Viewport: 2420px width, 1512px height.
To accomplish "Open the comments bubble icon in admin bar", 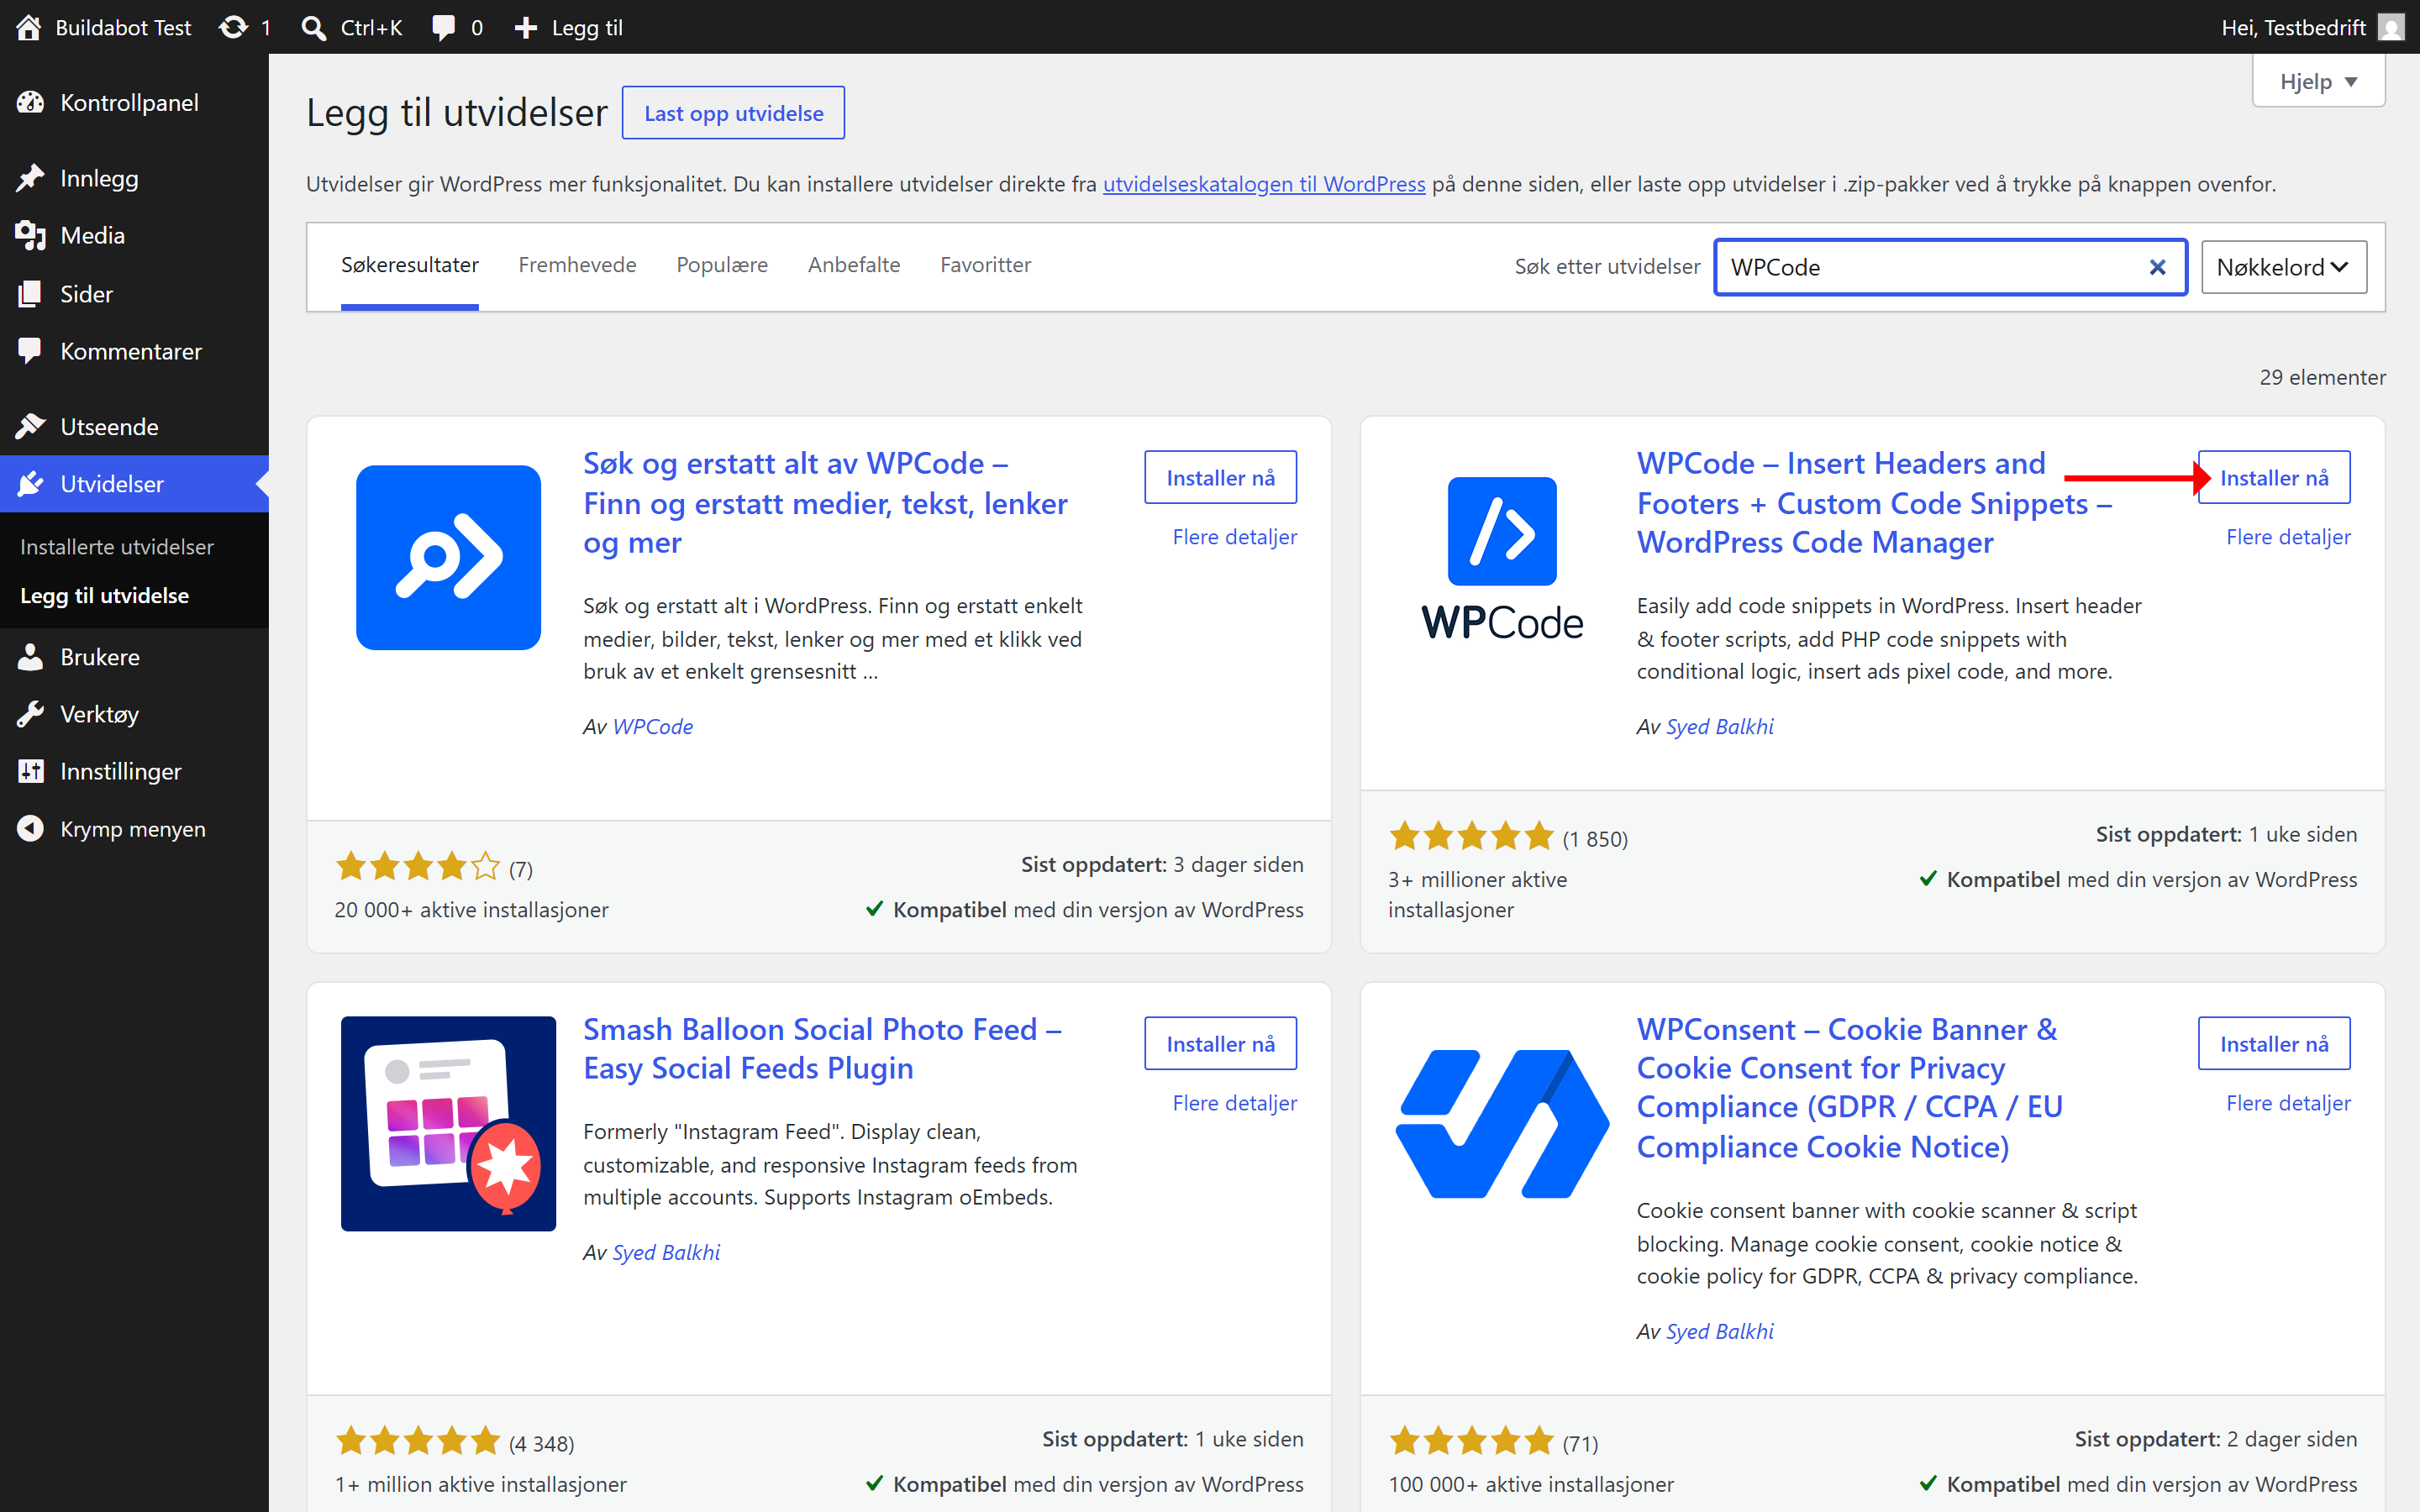I will point(443,27).
